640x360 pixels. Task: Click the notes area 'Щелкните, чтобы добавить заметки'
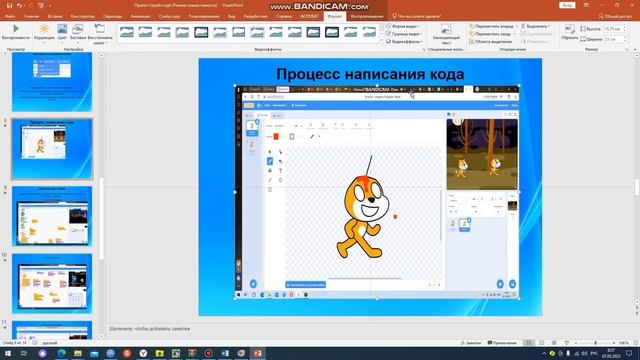149,328
